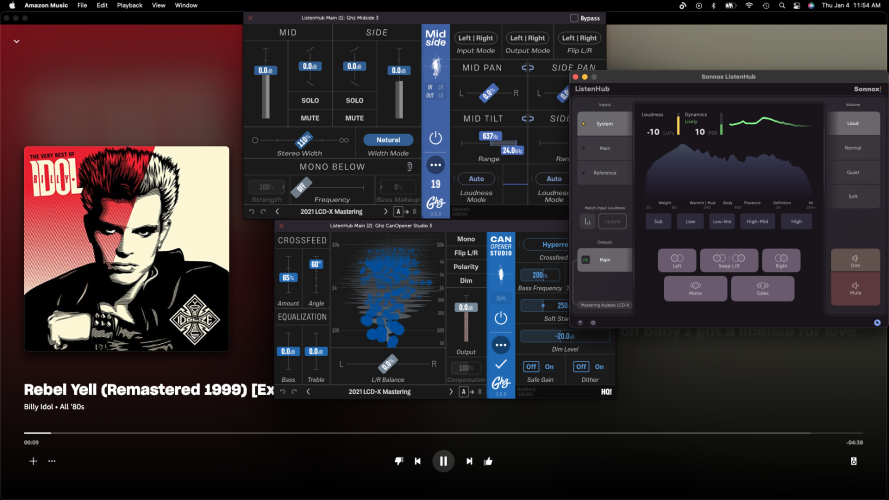Click Redo in the Midside plugin
889x500 pixels.
(263, 211)
